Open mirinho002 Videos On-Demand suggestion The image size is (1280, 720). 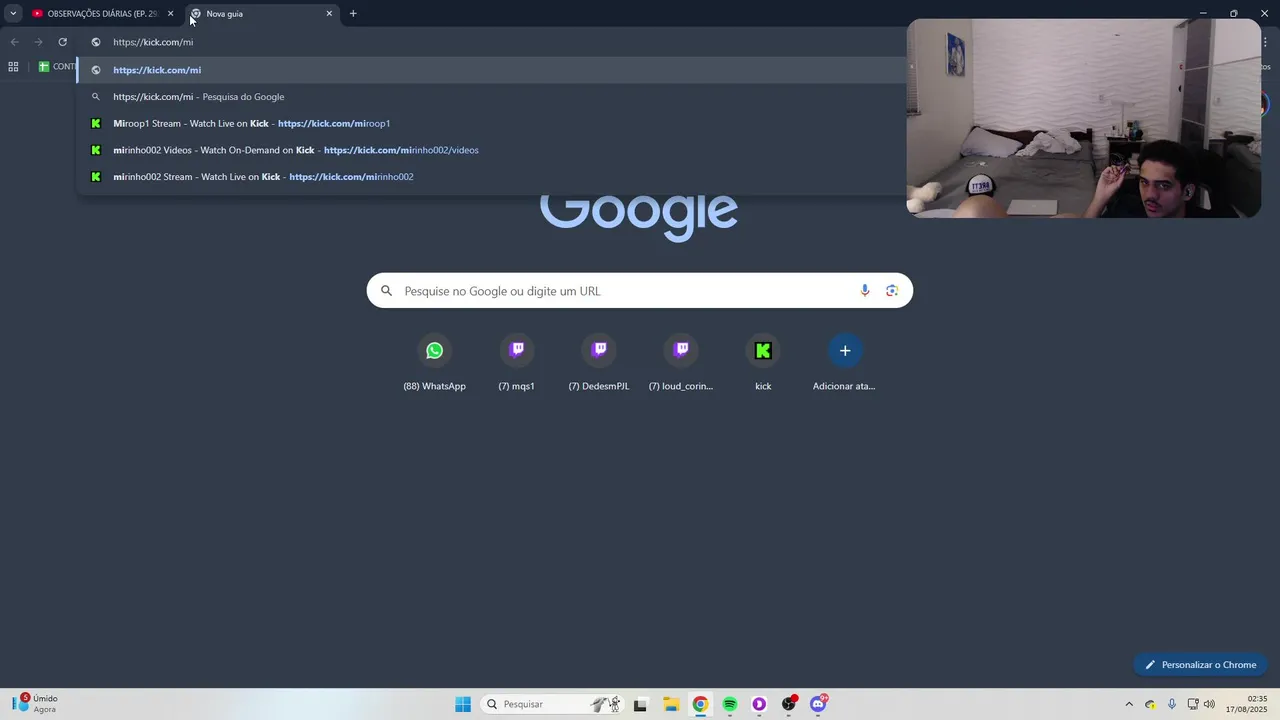click(490, 150)
